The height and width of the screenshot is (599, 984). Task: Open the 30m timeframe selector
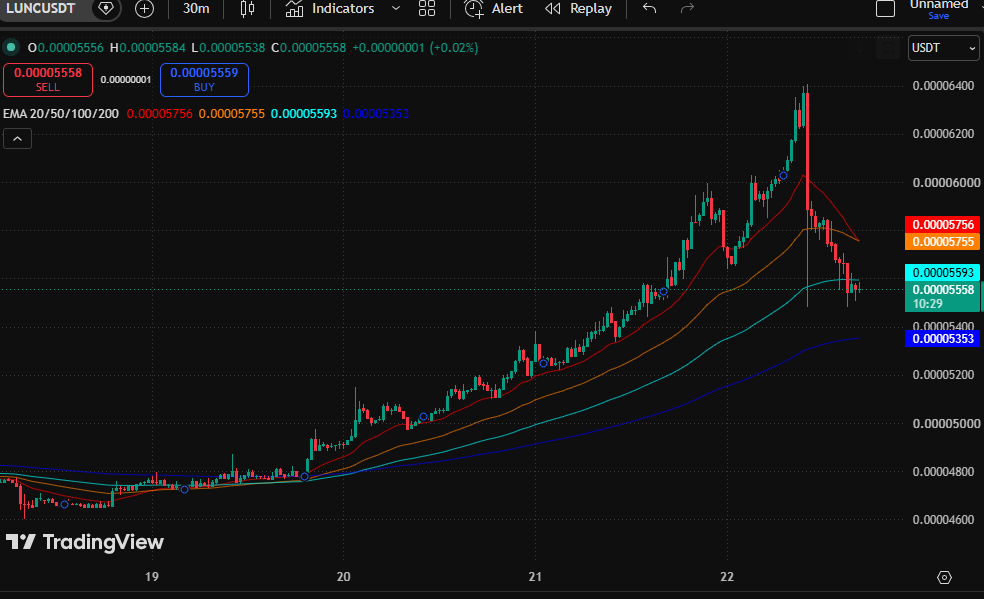196,9
